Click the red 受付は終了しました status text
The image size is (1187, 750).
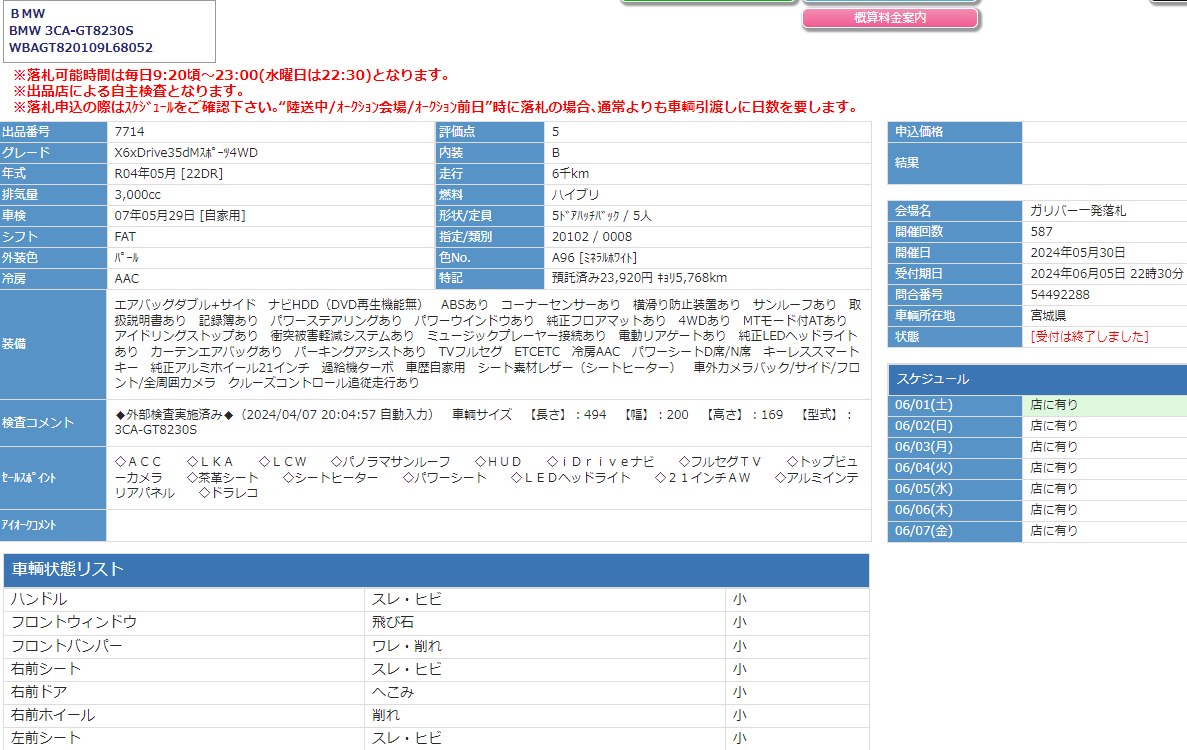point(1089,337)
